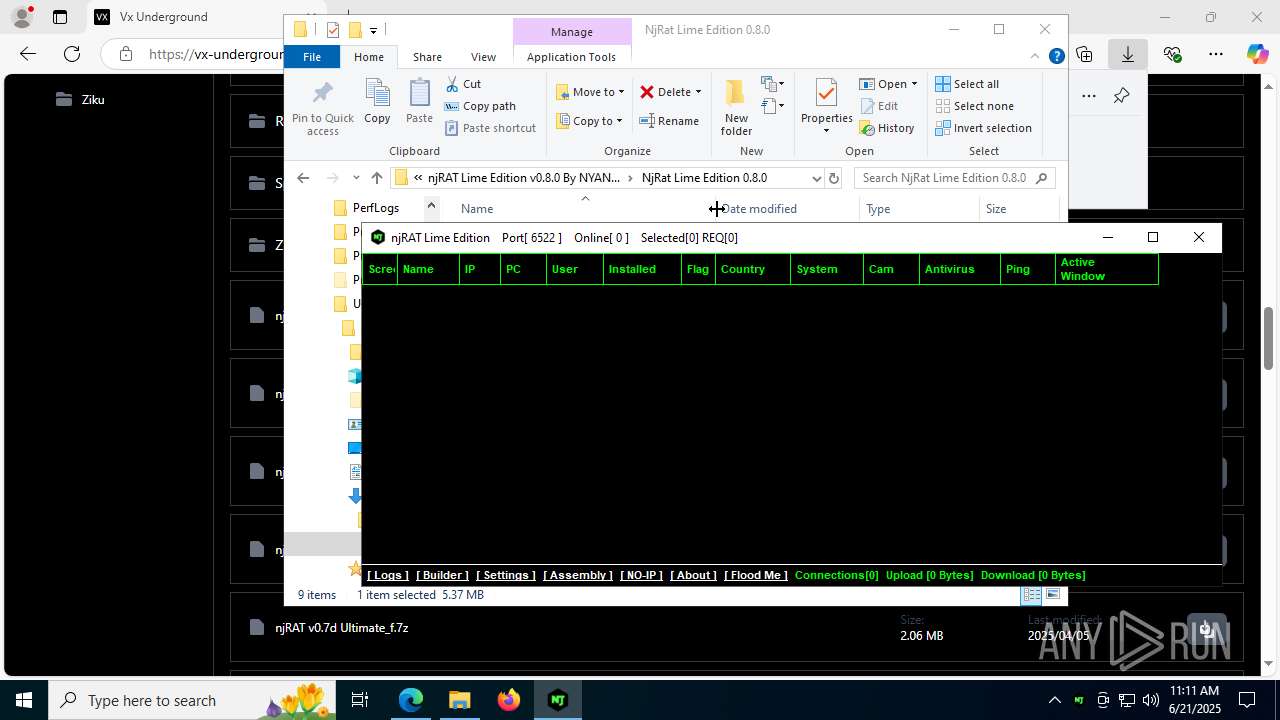Click the Ping column header
1280x720 pixels.
click(1027, 269)
